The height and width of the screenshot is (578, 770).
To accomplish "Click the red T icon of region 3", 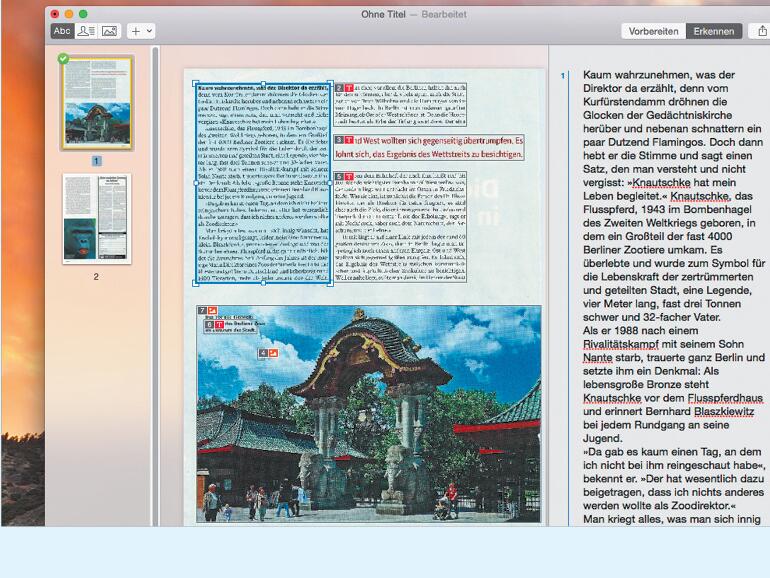I will (x=349, y=140).
